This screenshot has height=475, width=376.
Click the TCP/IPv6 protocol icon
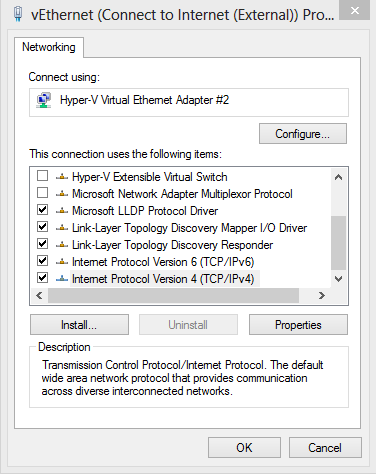point(62,262)
